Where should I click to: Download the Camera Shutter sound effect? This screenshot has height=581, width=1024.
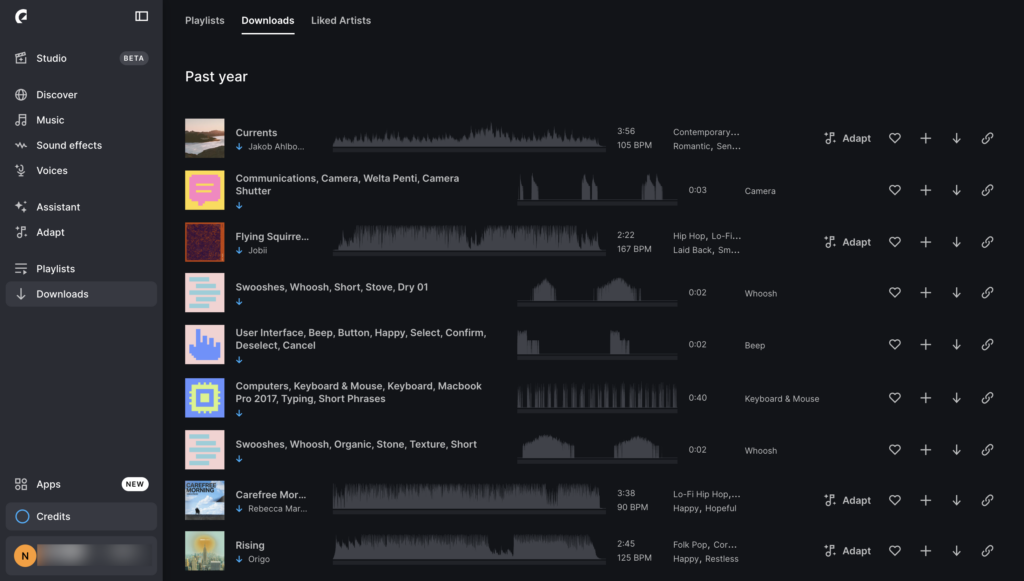point(956,190)
